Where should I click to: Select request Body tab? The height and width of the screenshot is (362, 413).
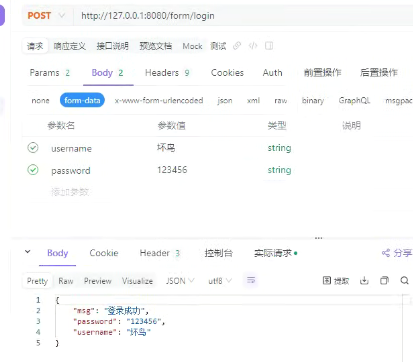[107, 73]
